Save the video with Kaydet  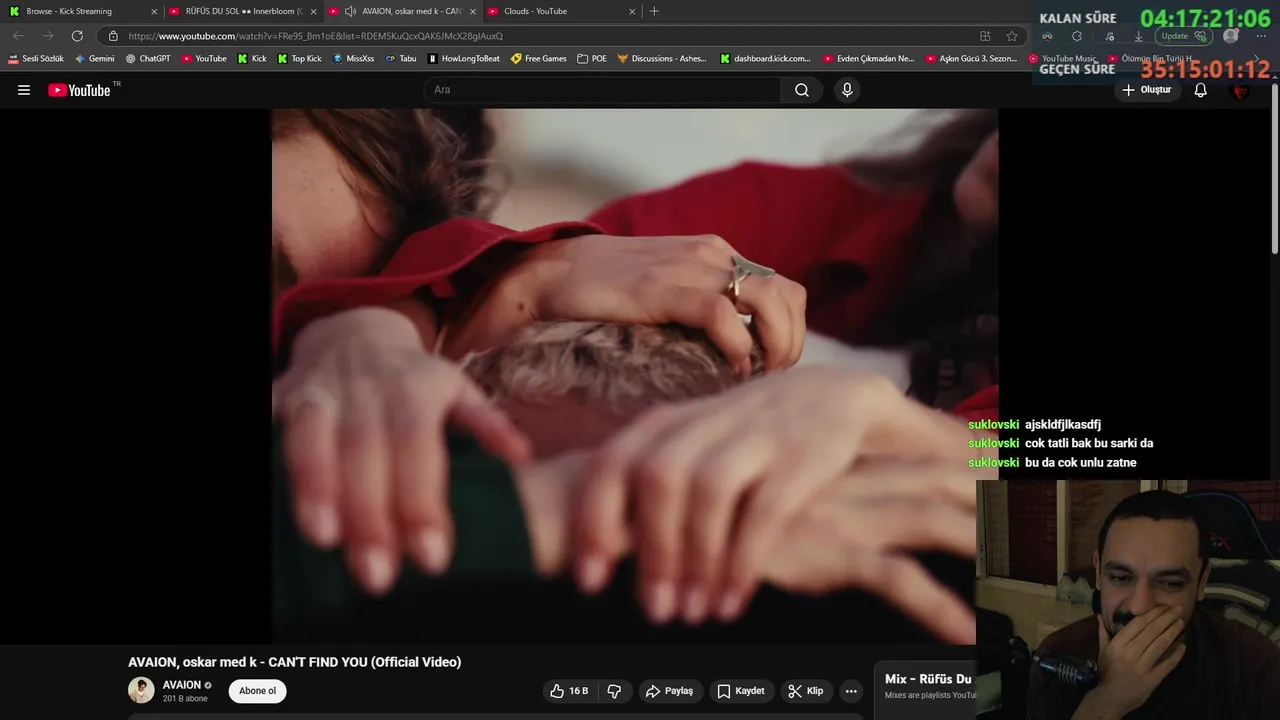(x=741, y=691)
